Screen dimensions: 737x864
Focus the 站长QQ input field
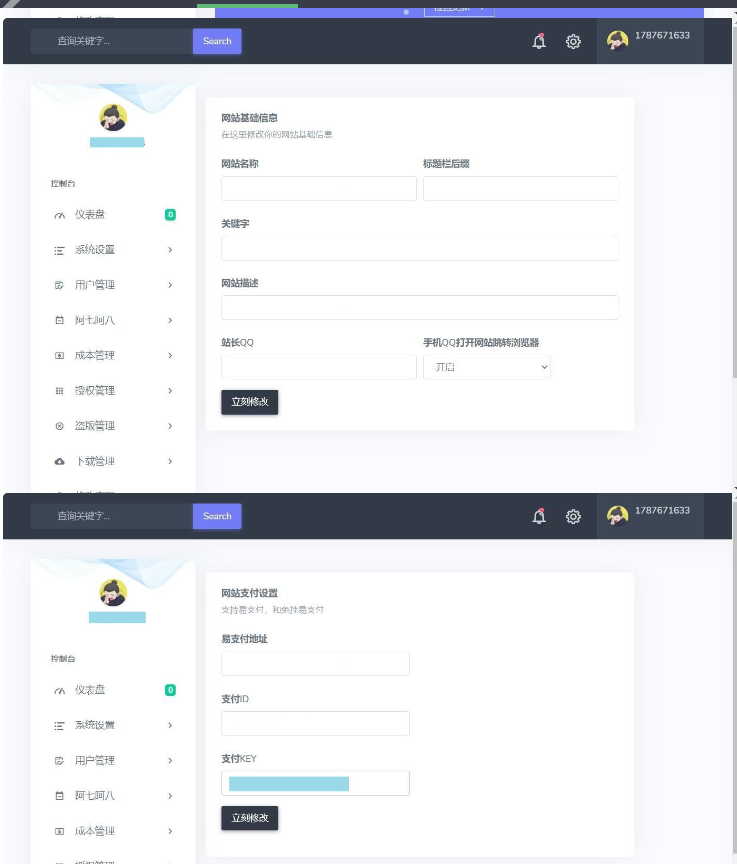coord(319,367)
